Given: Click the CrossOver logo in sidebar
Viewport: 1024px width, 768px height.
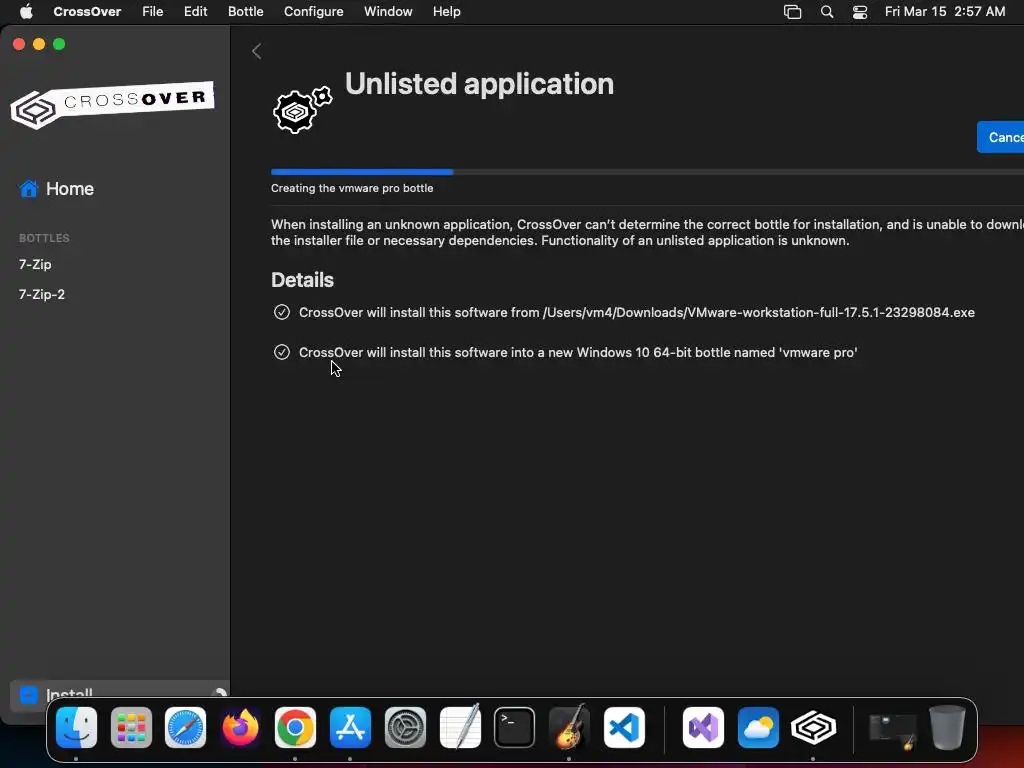Looking at the screenshot, I should (112, 104).
